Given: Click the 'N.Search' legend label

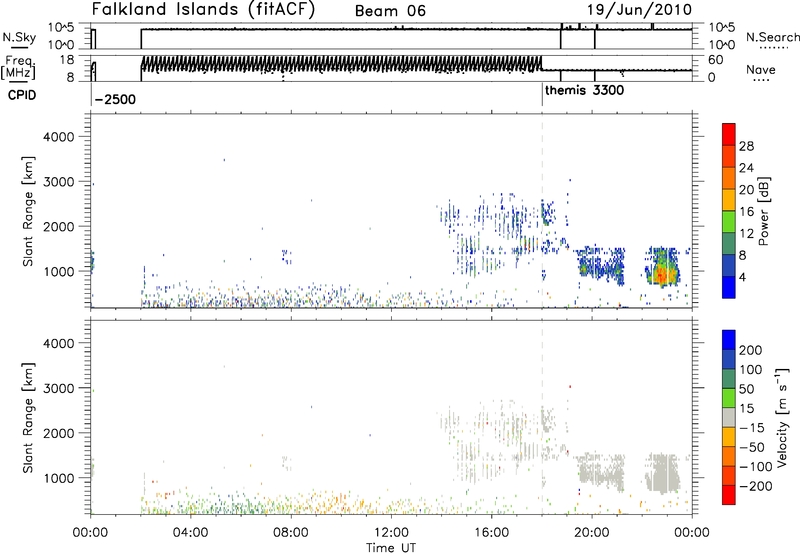Looking at the screenshot, I should (x=772, y=37).
